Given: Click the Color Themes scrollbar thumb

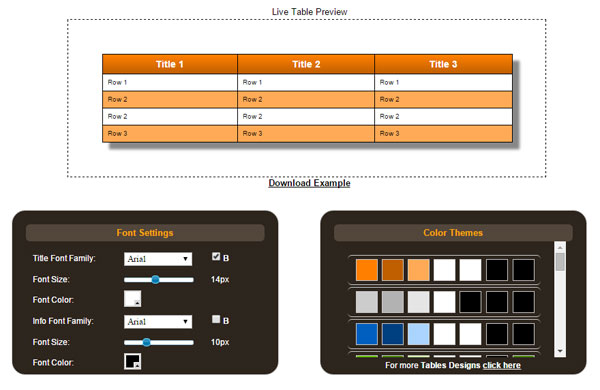Looking at the screenshot, I should 560,262.
